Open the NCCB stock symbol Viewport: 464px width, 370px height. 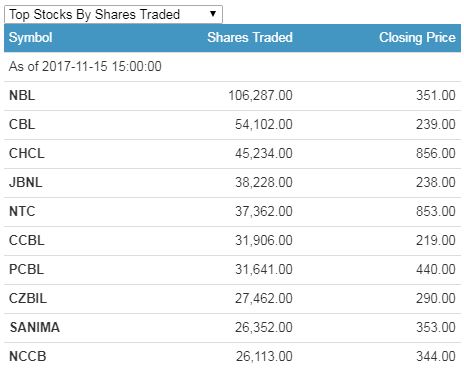pyautogui.click(x=28, y=356)
